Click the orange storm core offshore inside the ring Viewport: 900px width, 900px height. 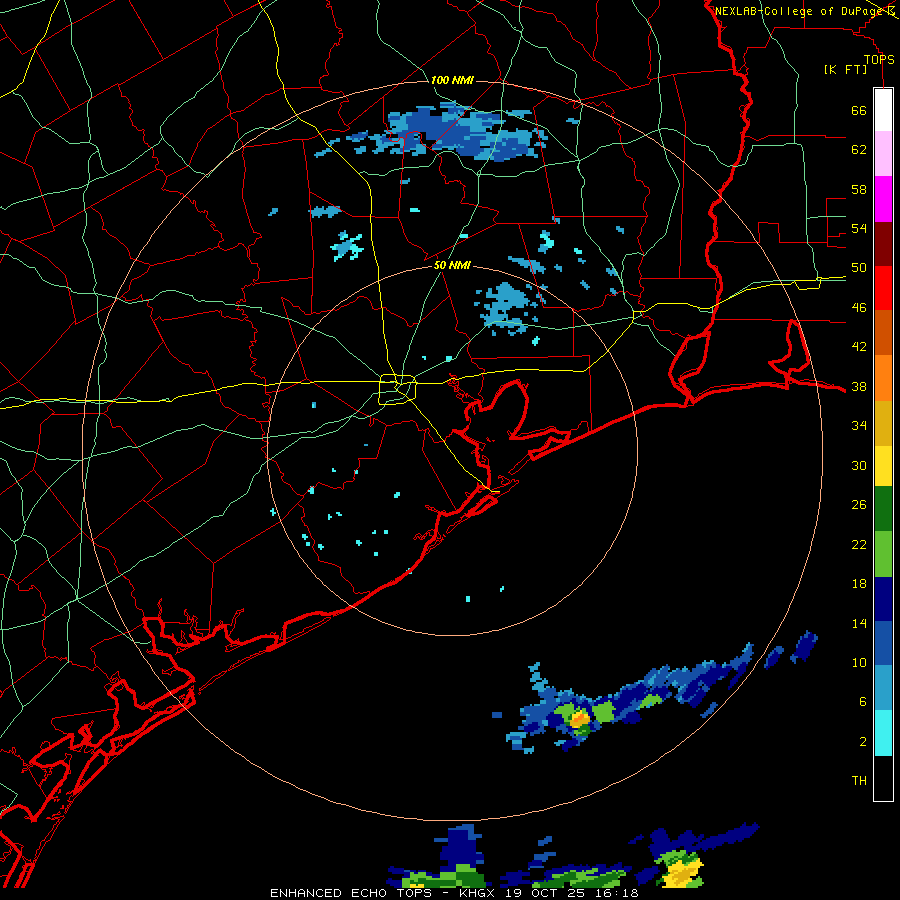coord(579,718)
